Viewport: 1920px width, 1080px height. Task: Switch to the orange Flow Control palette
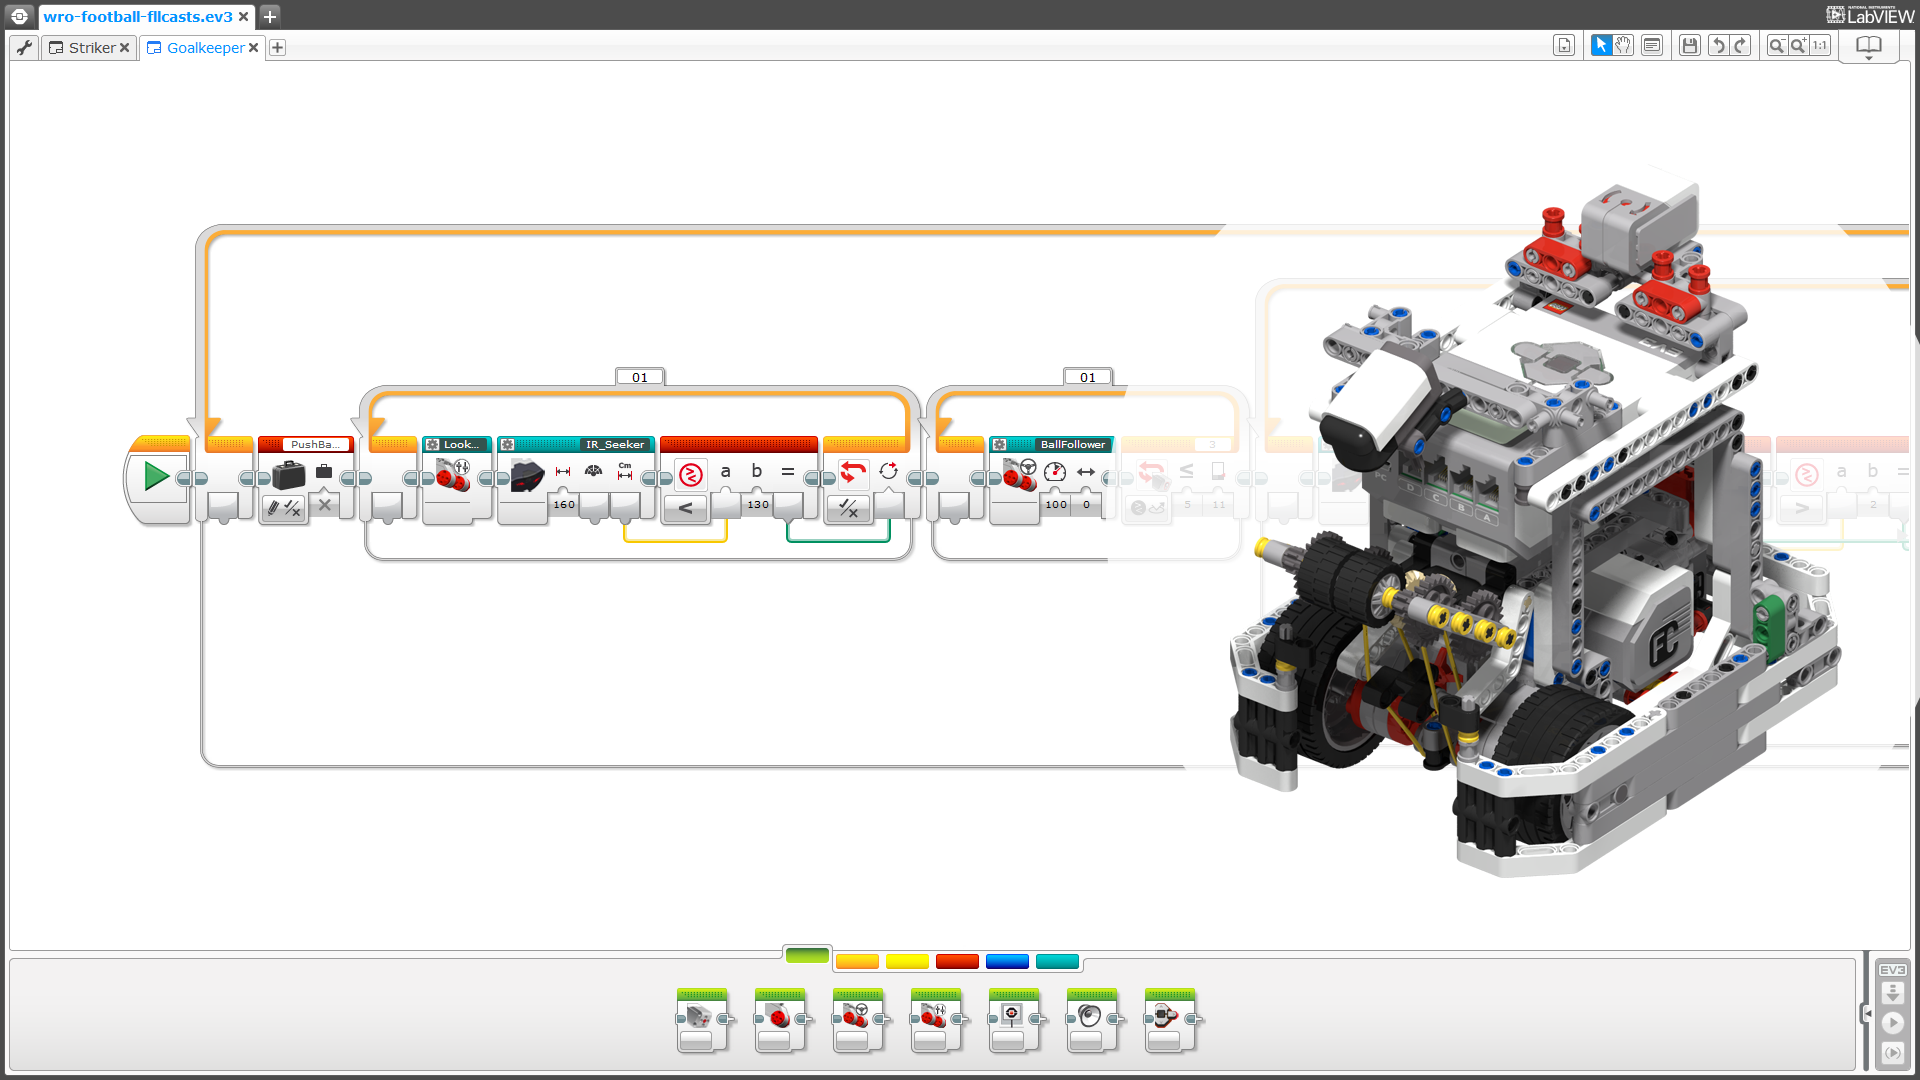pos(857,961)
